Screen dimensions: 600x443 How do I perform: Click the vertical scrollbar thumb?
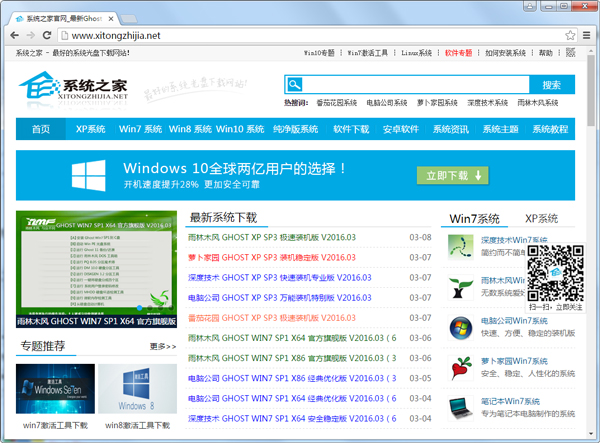(x=591, y=91)
